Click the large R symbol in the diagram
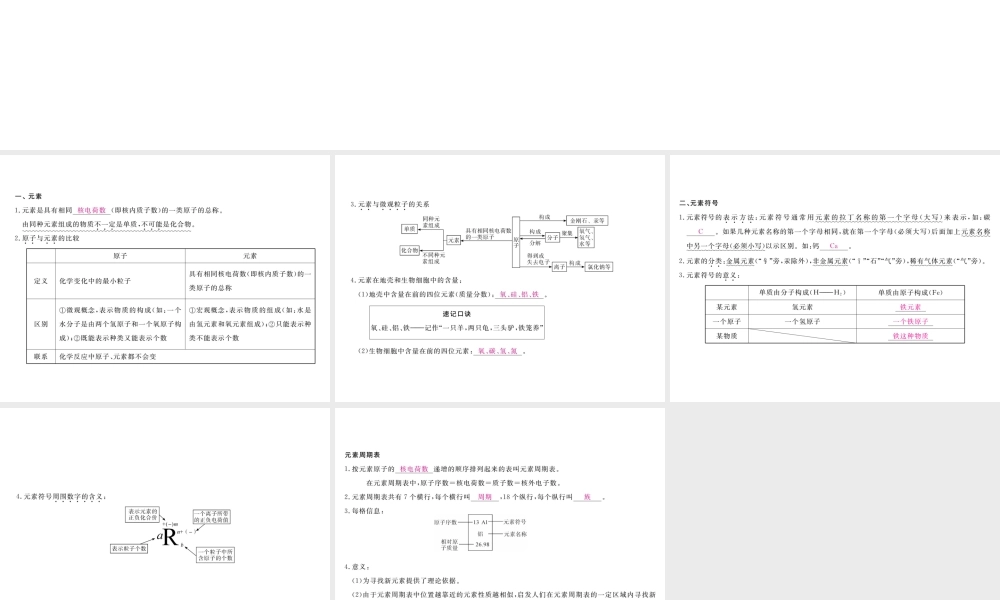Viewport: 1000px width, 600px height. (x=170, y=538)
